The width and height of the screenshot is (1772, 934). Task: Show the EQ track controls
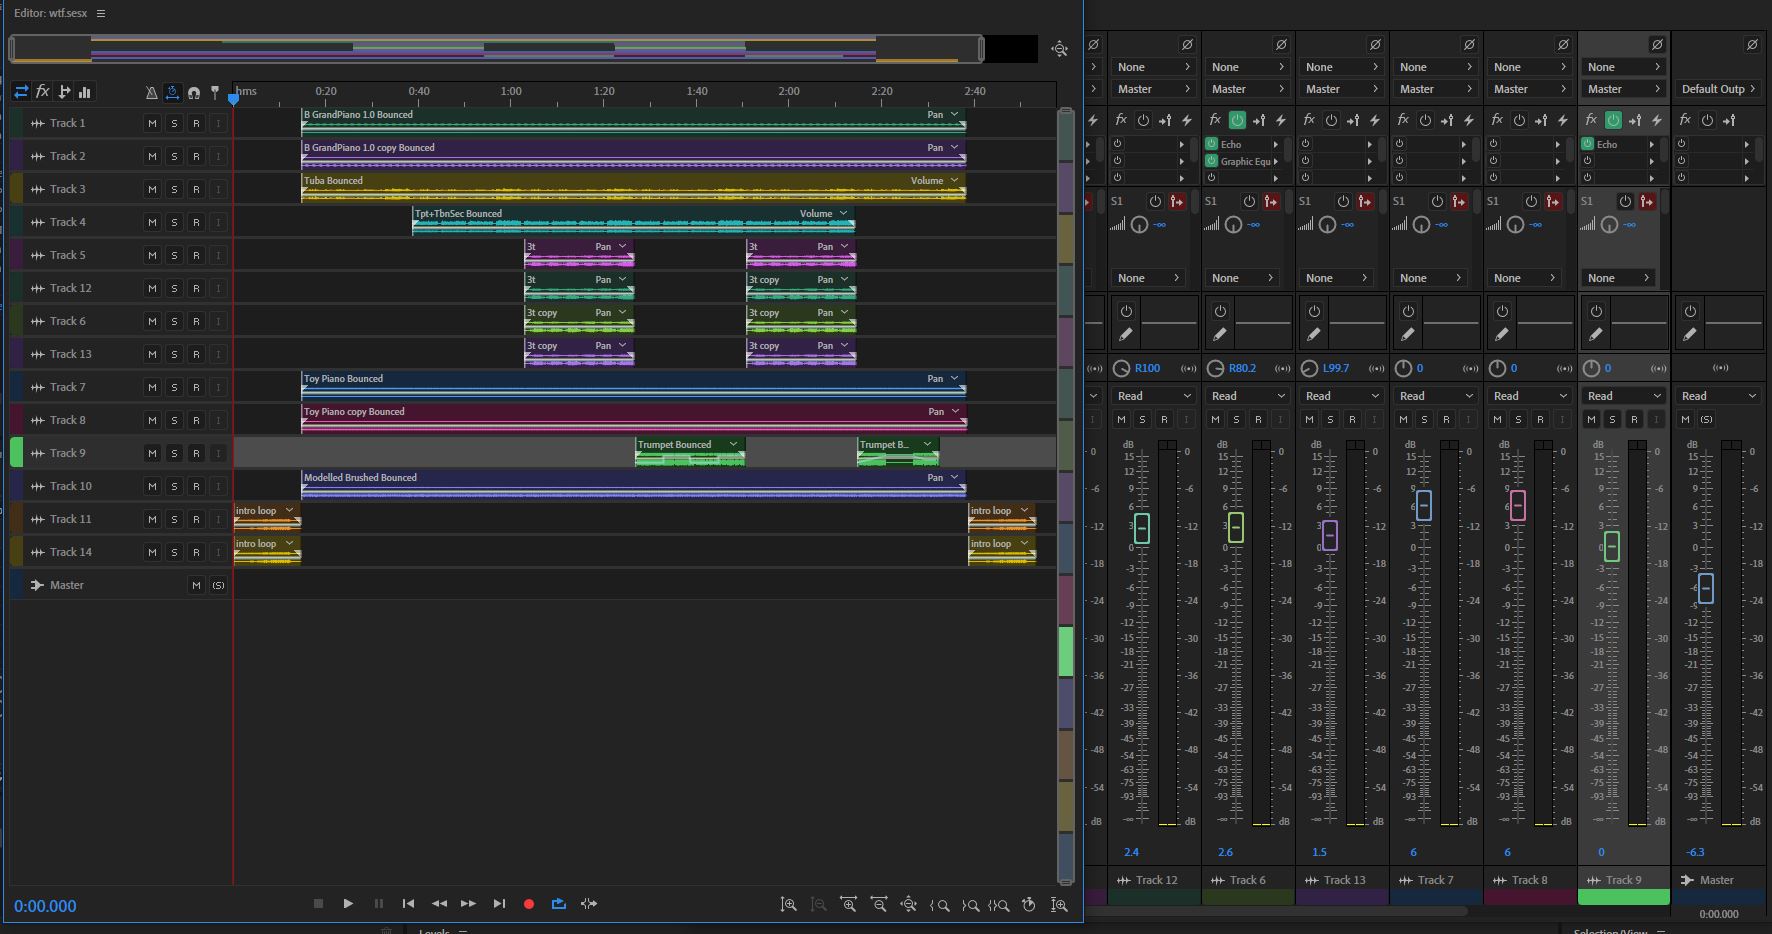pos(85,92)
